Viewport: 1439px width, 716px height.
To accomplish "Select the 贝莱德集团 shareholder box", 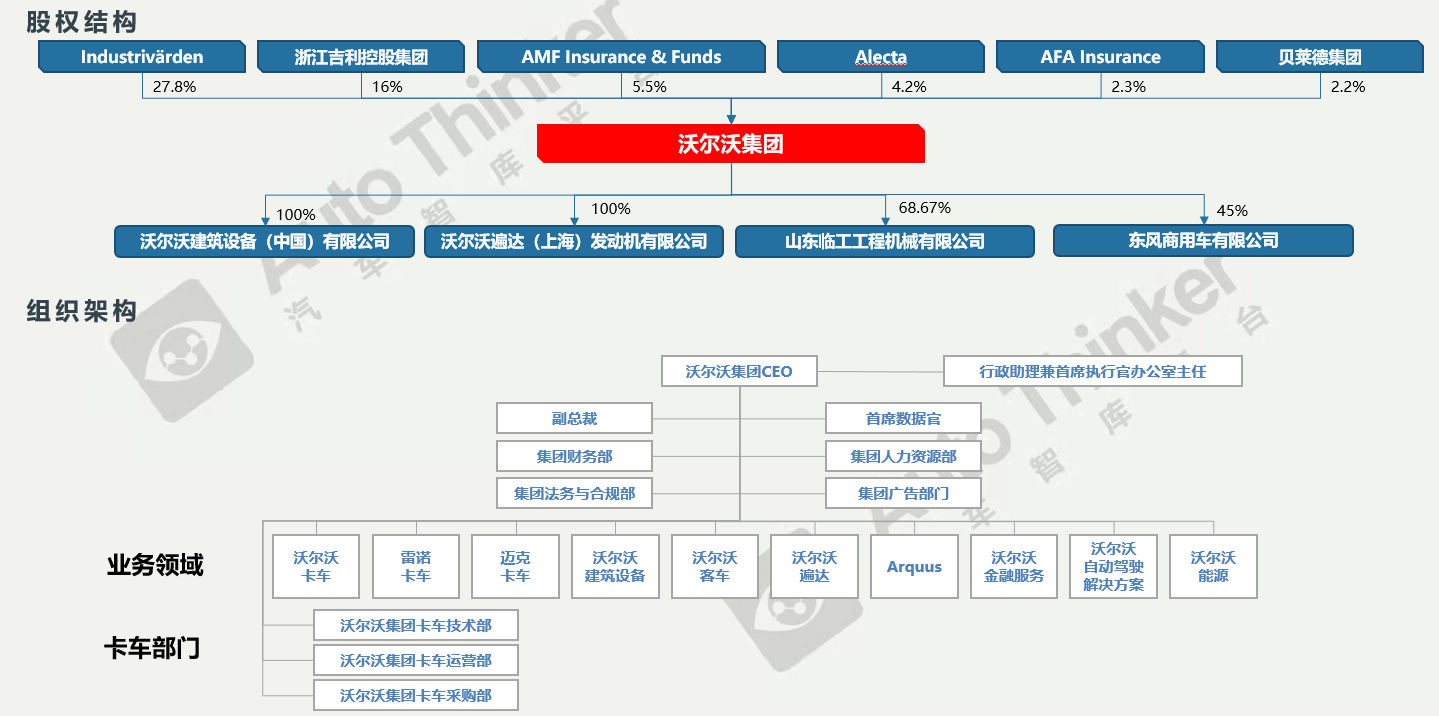I will 1320,57.
